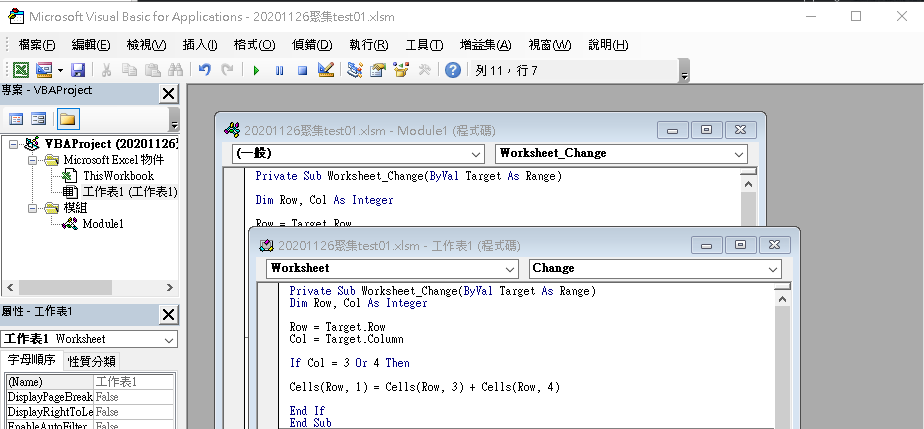Switch to Microsoft Excel view icon
The width and height of the screenshot is (924, 429).
point(21,70)
